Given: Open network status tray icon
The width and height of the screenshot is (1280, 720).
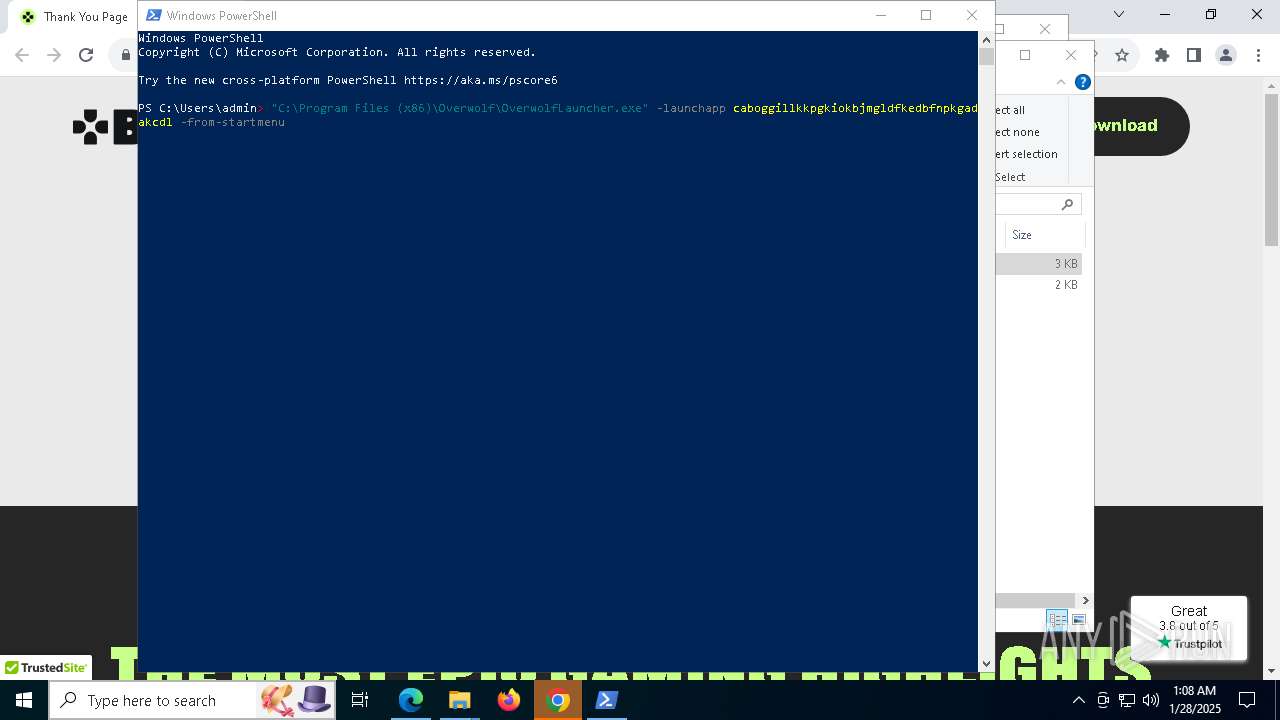Looking at the screenshot, I should coord(1127,700).
